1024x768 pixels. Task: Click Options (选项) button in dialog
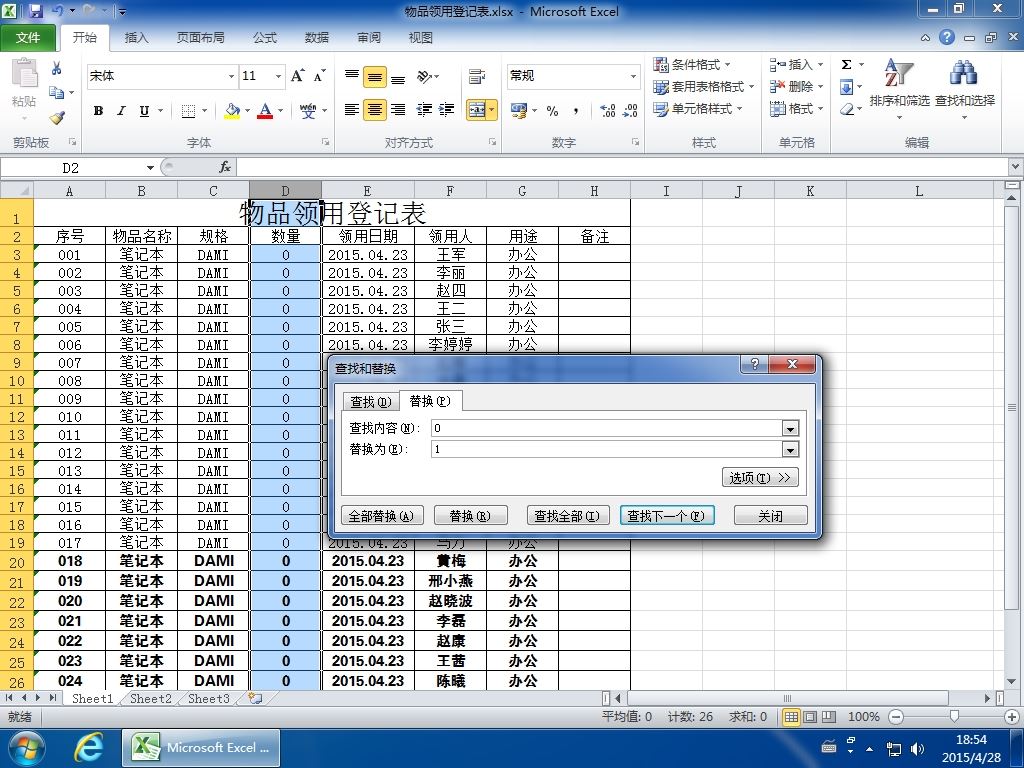pos(760,477)
